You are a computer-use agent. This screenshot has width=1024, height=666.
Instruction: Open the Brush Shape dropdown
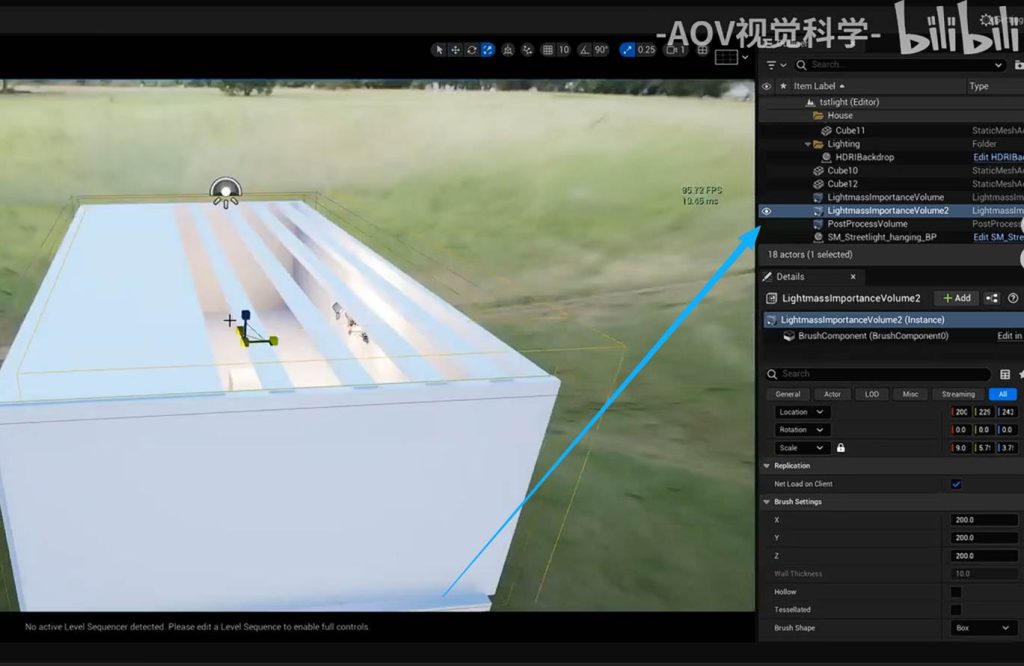pyautogui.click(x=984, y=628)
